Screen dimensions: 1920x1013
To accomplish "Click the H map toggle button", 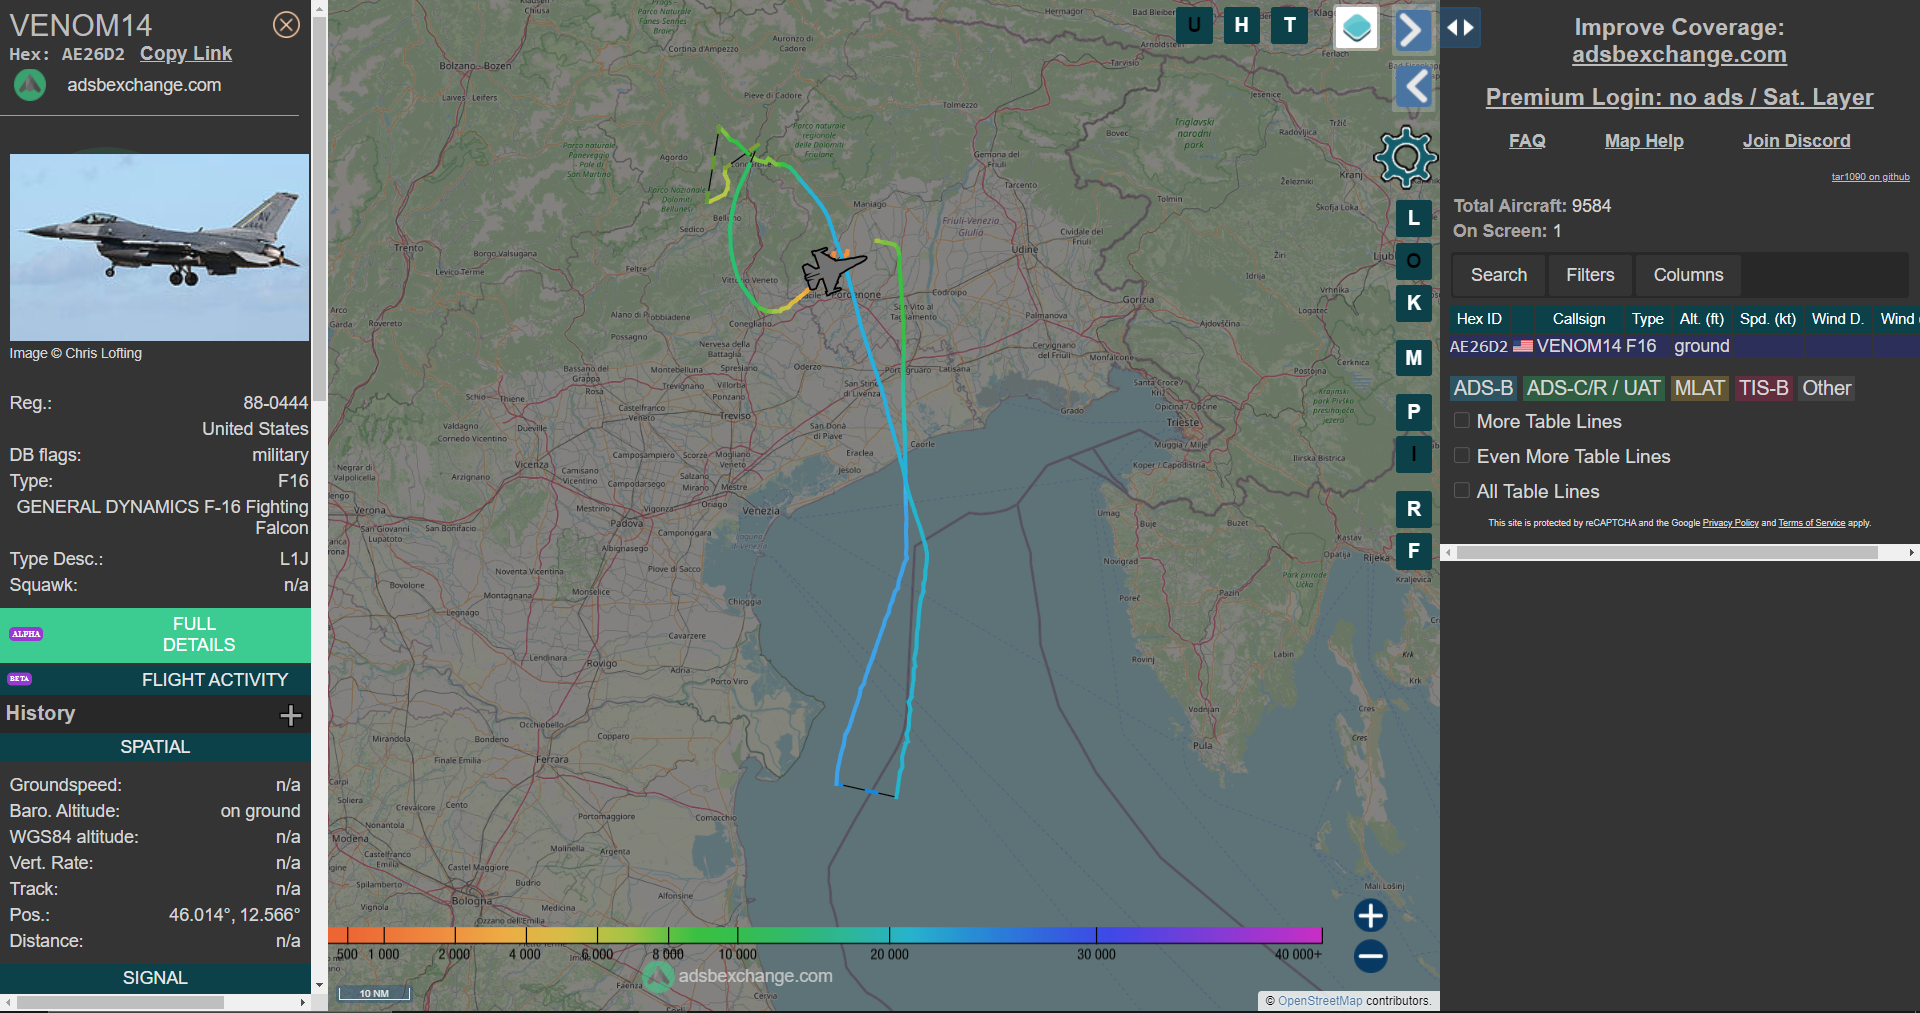I will (x=1241, y=26).
